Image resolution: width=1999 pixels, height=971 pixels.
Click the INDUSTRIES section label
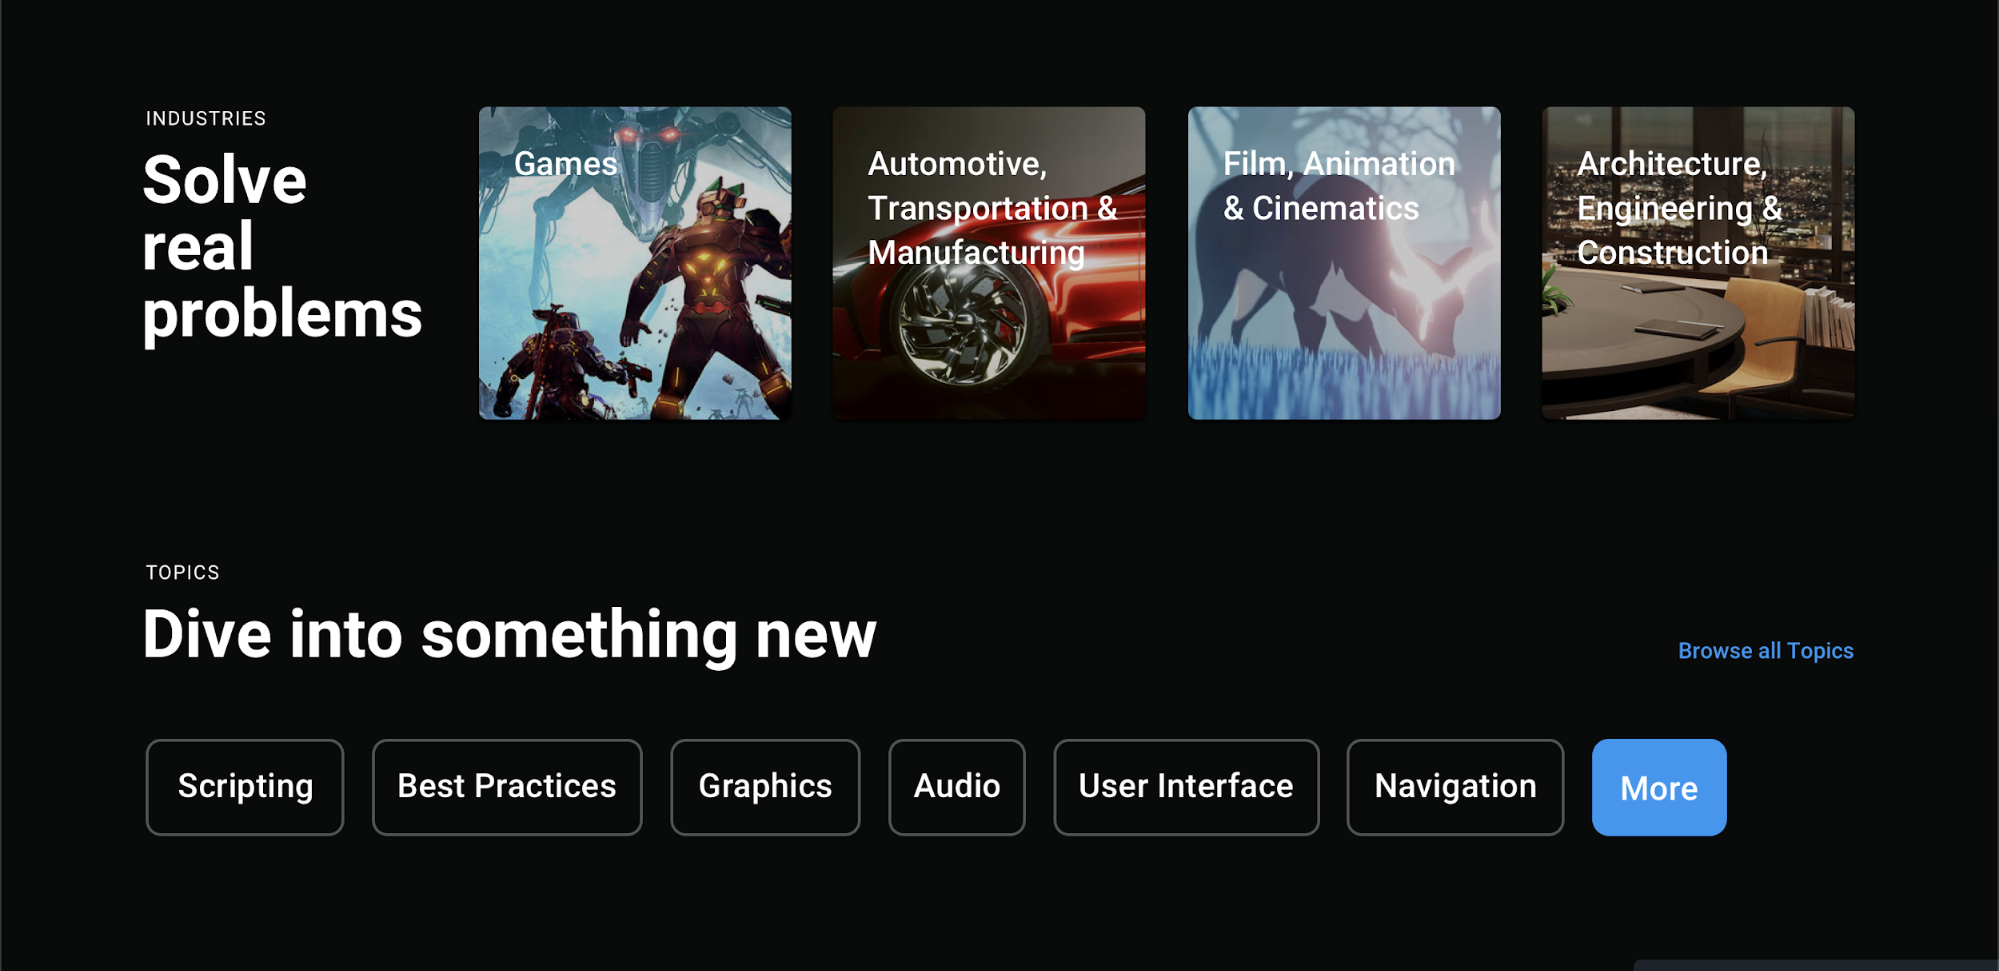[x=206, y=119]
